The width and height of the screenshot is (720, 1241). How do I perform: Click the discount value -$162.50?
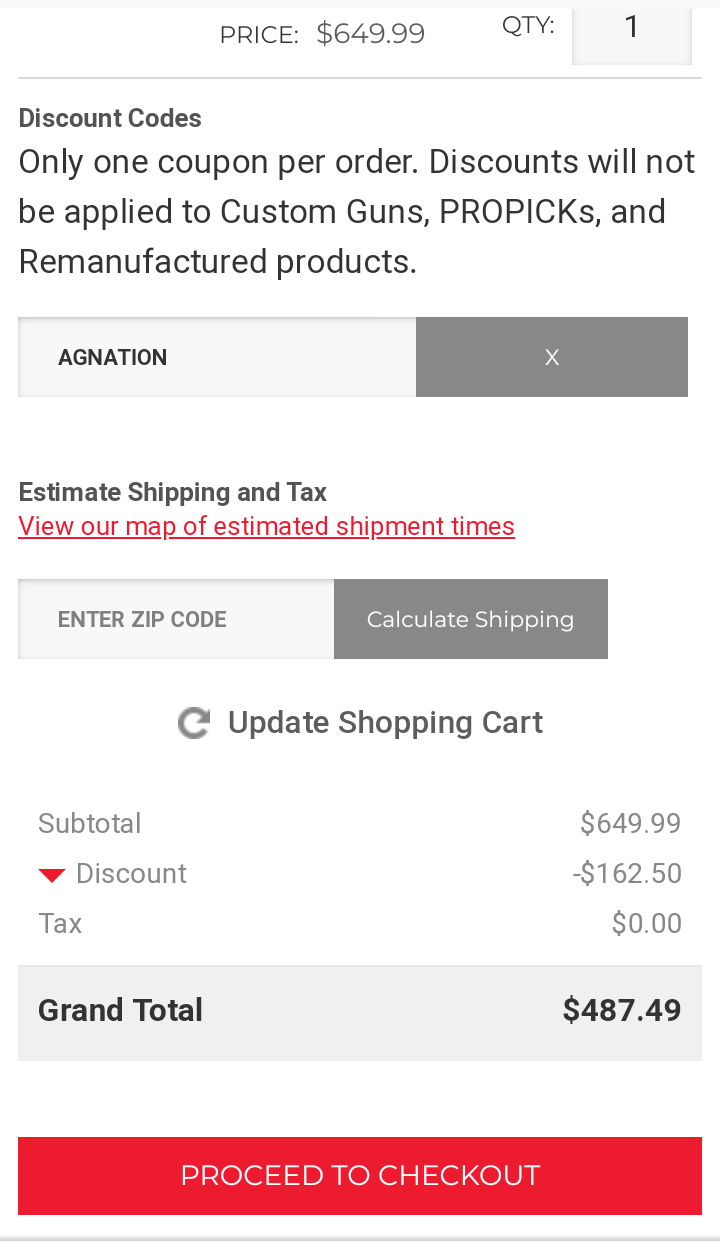[x=627, y=874]
